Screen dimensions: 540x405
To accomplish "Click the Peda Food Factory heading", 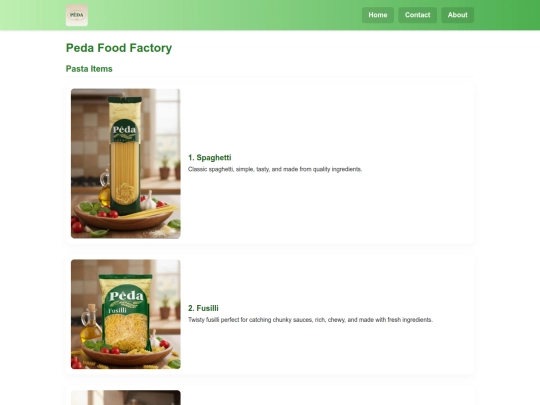I will [x=119, y=48].
